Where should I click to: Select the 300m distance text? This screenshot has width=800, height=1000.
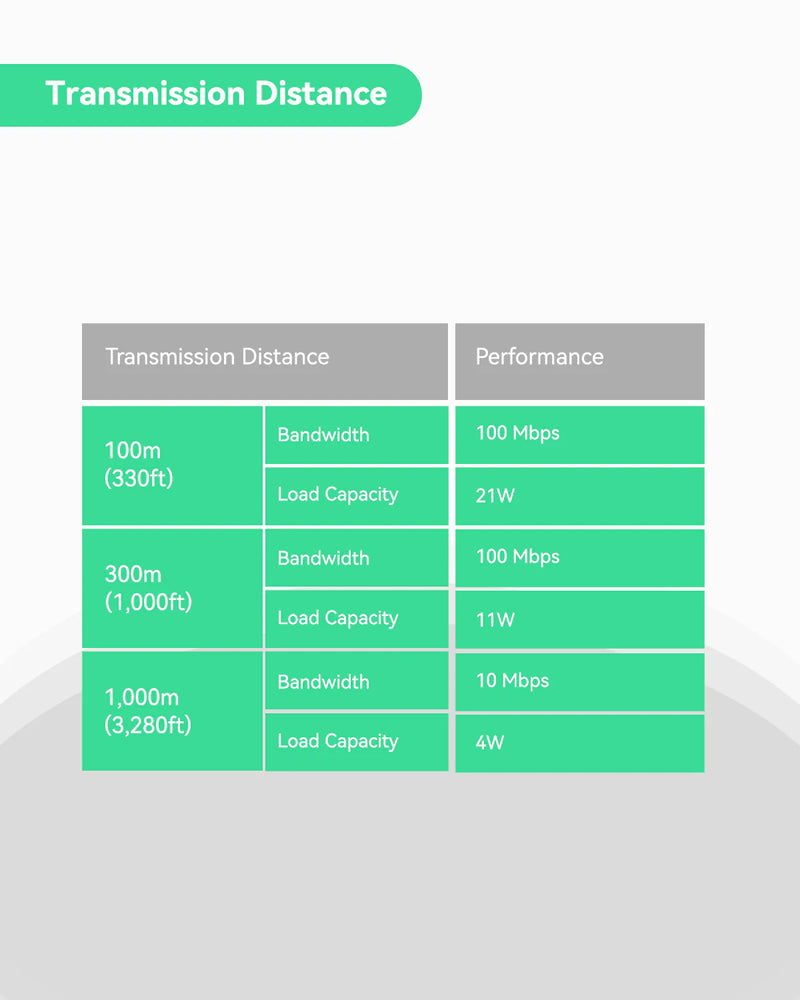pyautogui.click(x=133, y=575)
